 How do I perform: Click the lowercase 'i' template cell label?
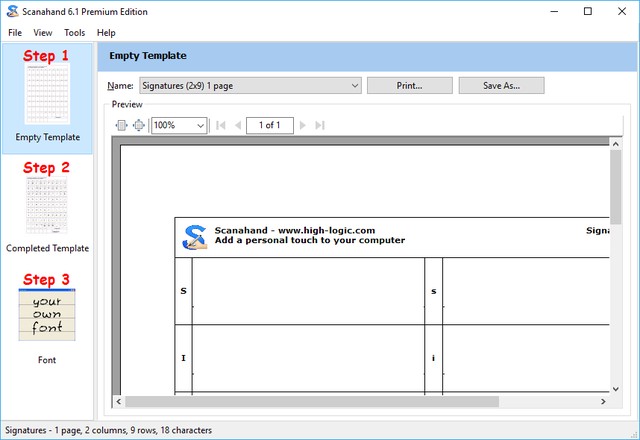click(x=433, y=358)
